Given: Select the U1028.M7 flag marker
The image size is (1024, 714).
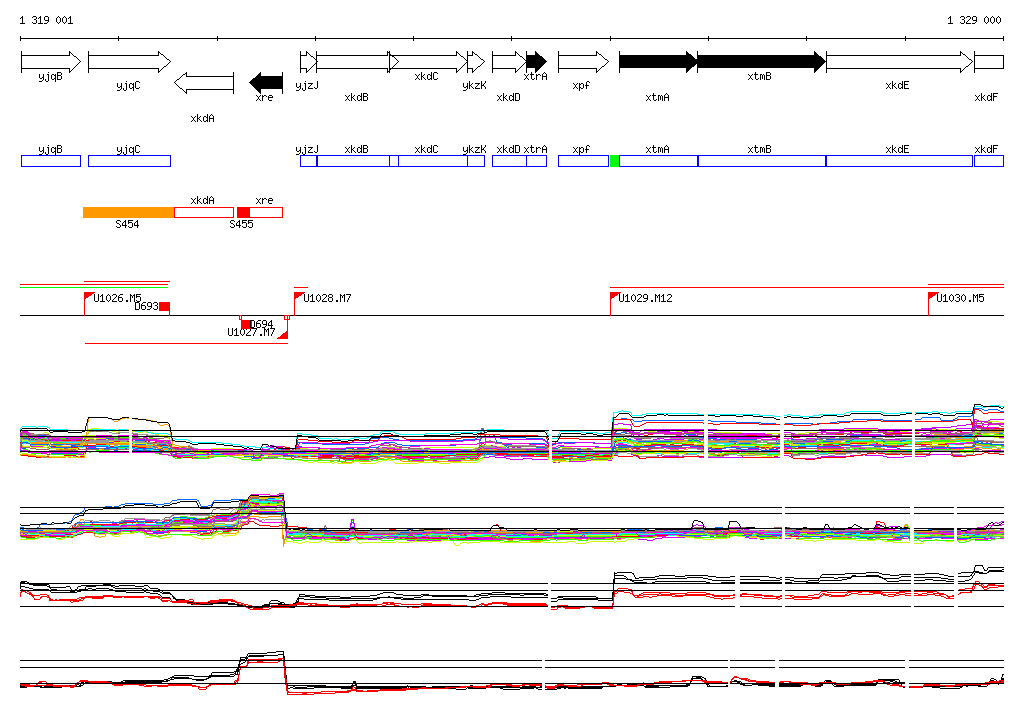Looking at the screenshot, I should [299, 297].
